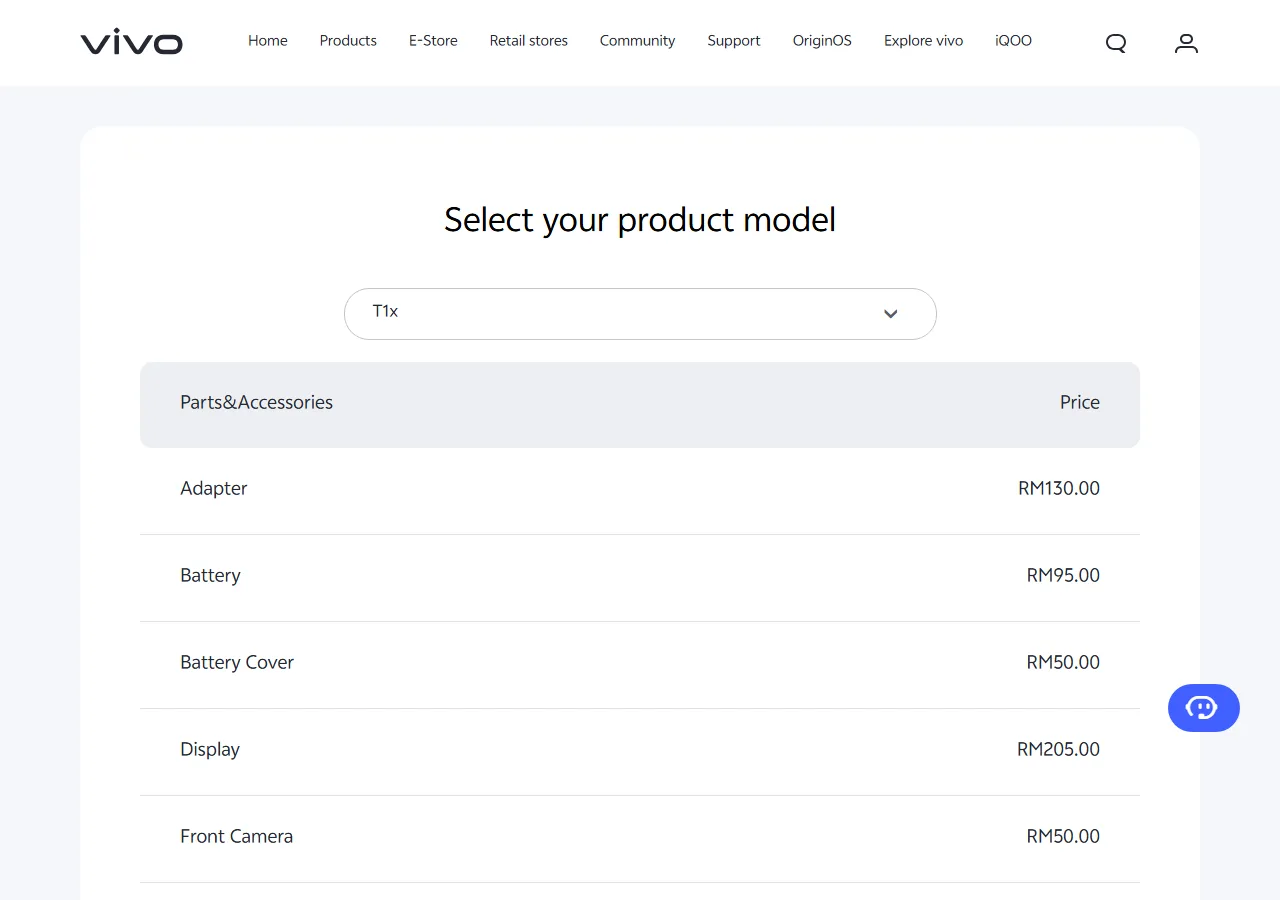1280x900 pixels.
Task: Open the chat support robot icon
Action: point(1204,708)
